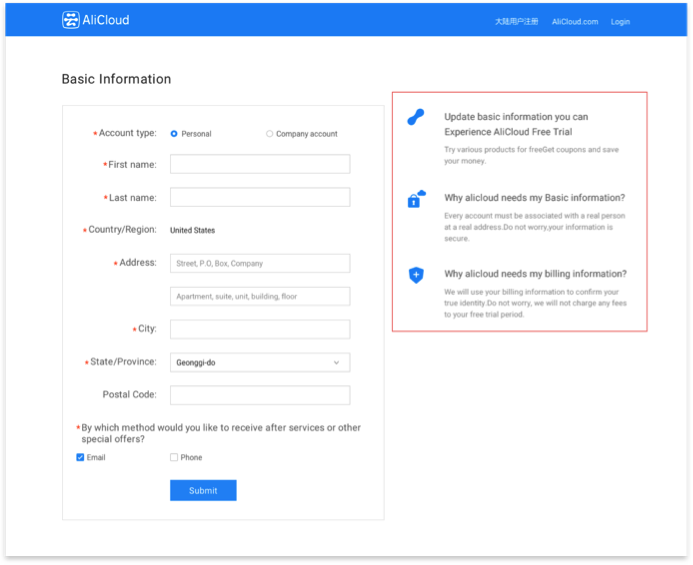Open the State/Province dropdown
This screenshot has width=693, height=565.
[x=259, y=363]
